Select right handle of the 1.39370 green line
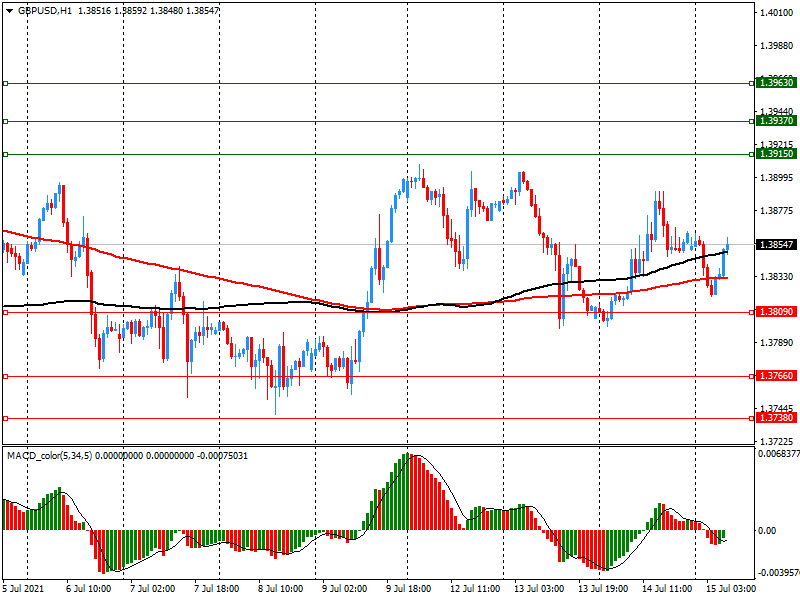This screenshot has width=800, height=600. [752, 121]
